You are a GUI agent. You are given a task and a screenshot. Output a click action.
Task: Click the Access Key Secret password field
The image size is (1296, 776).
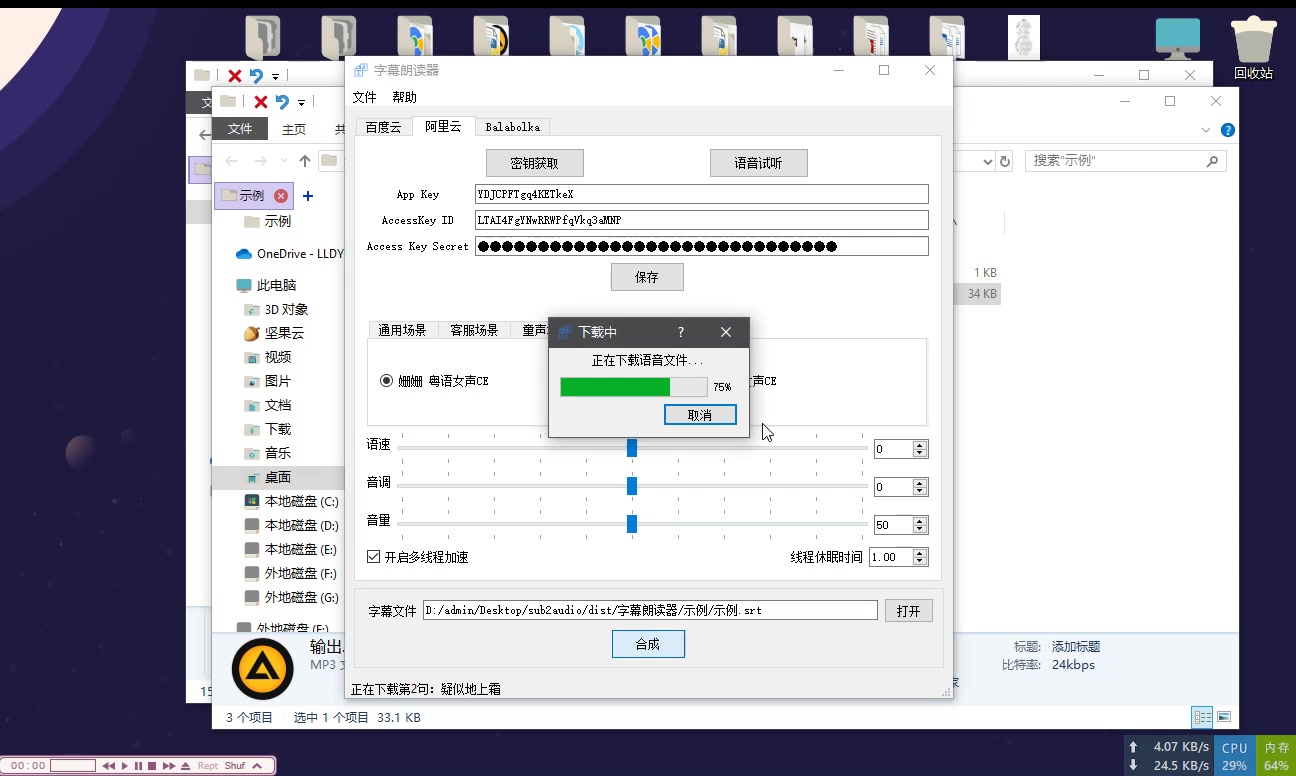click(x=702, y=246)
